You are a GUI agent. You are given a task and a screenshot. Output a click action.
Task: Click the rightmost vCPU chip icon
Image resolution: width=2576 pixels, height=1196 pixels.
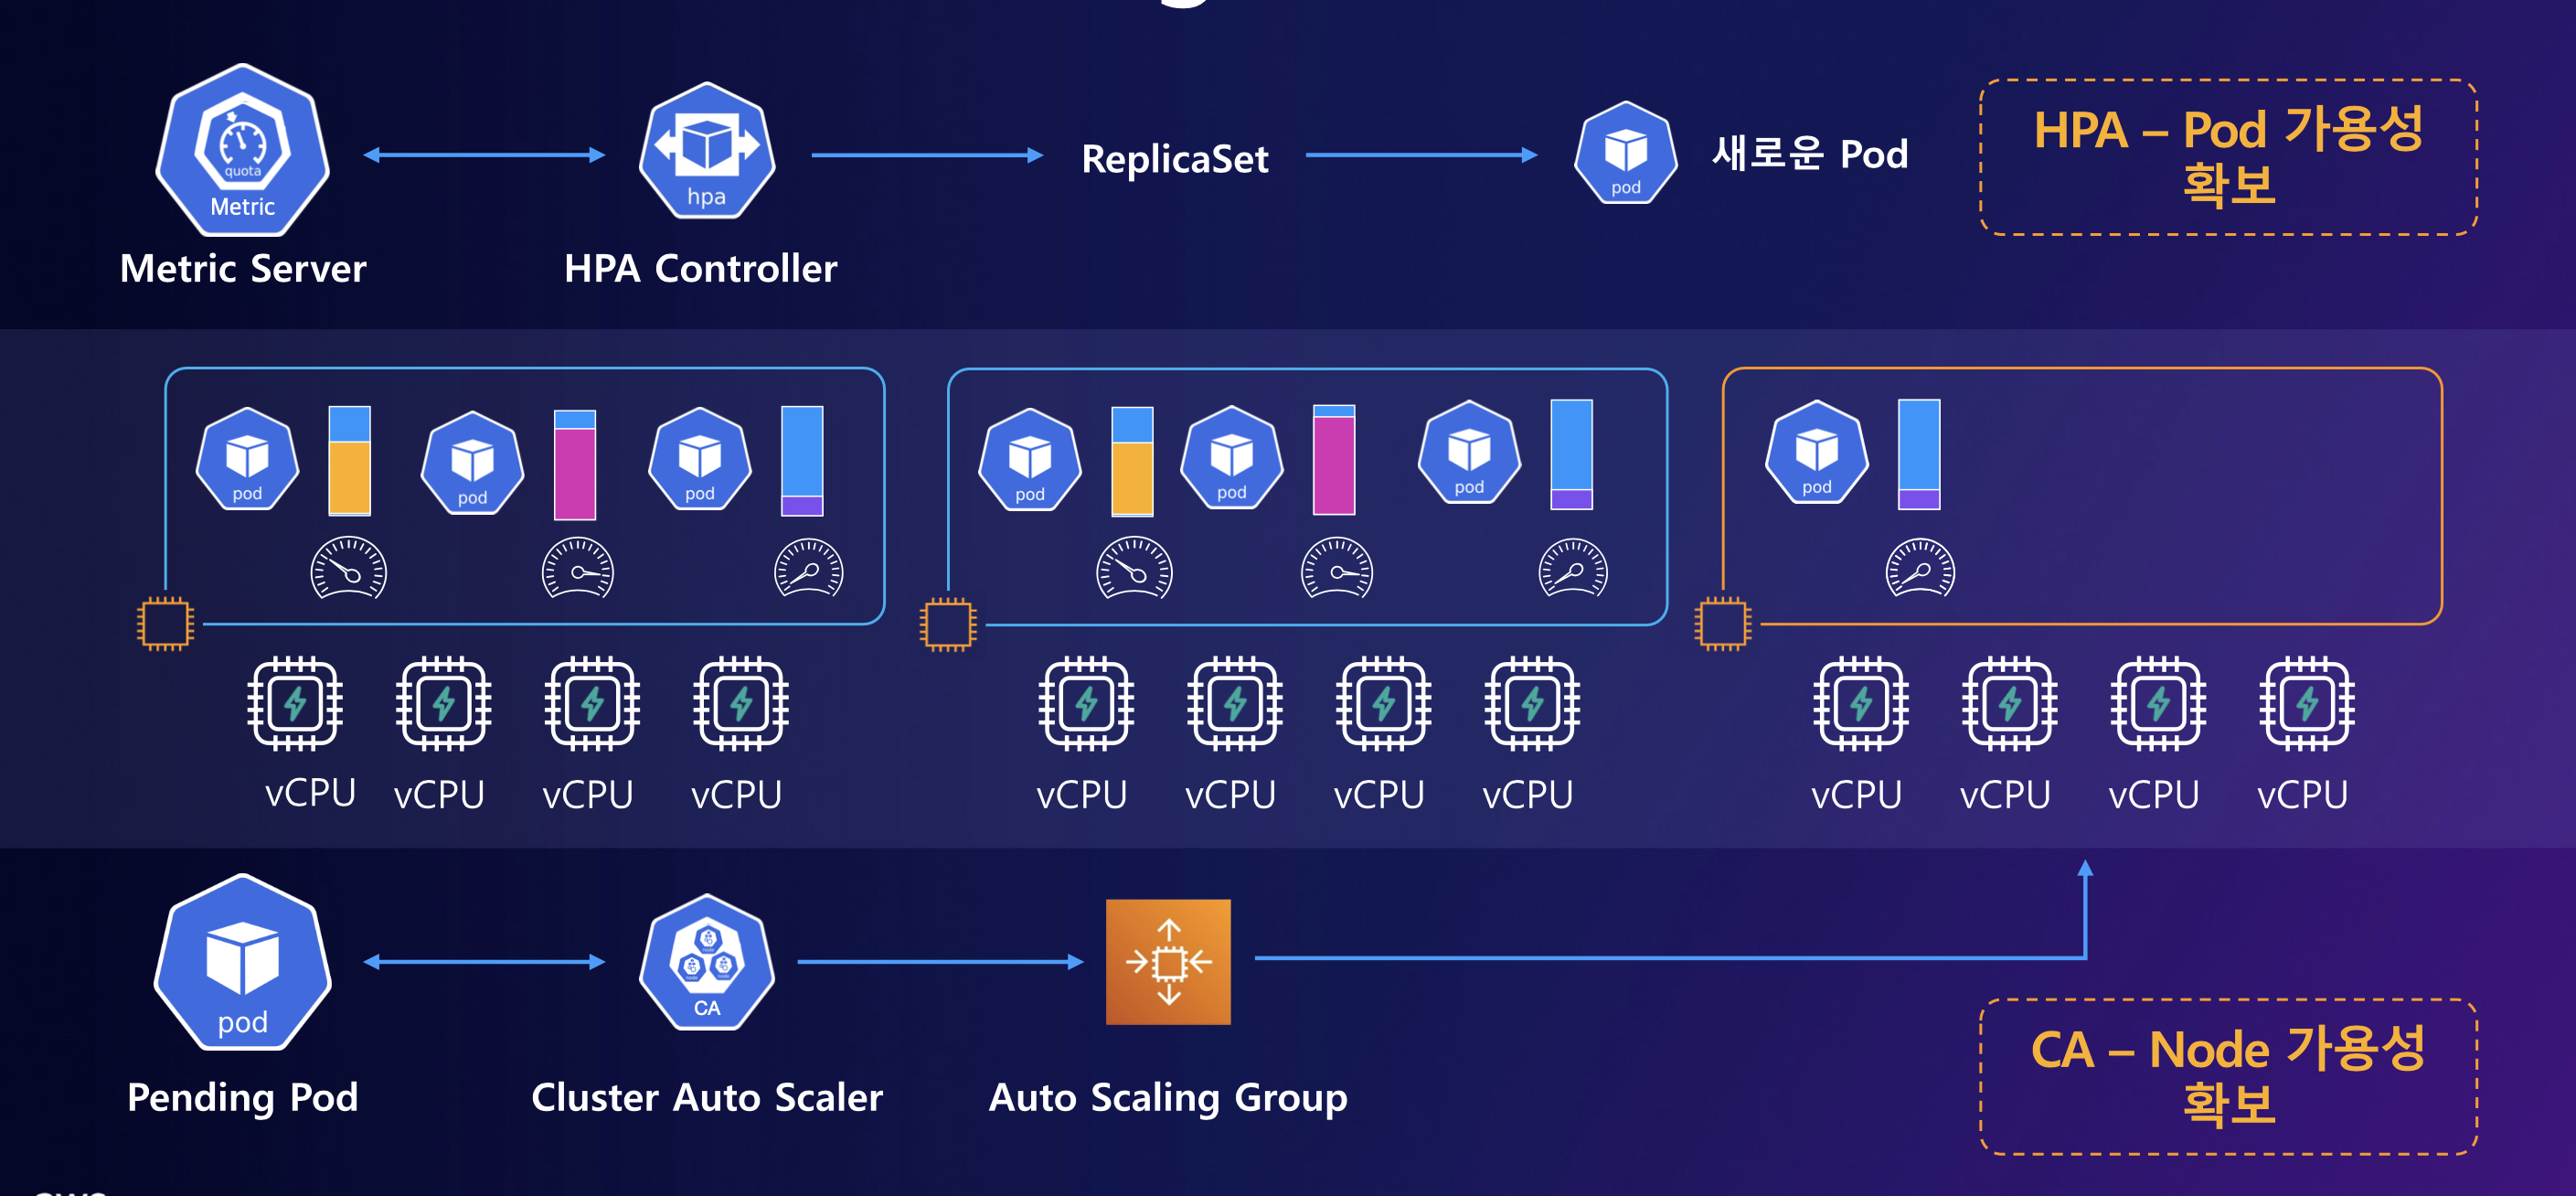2306,704
